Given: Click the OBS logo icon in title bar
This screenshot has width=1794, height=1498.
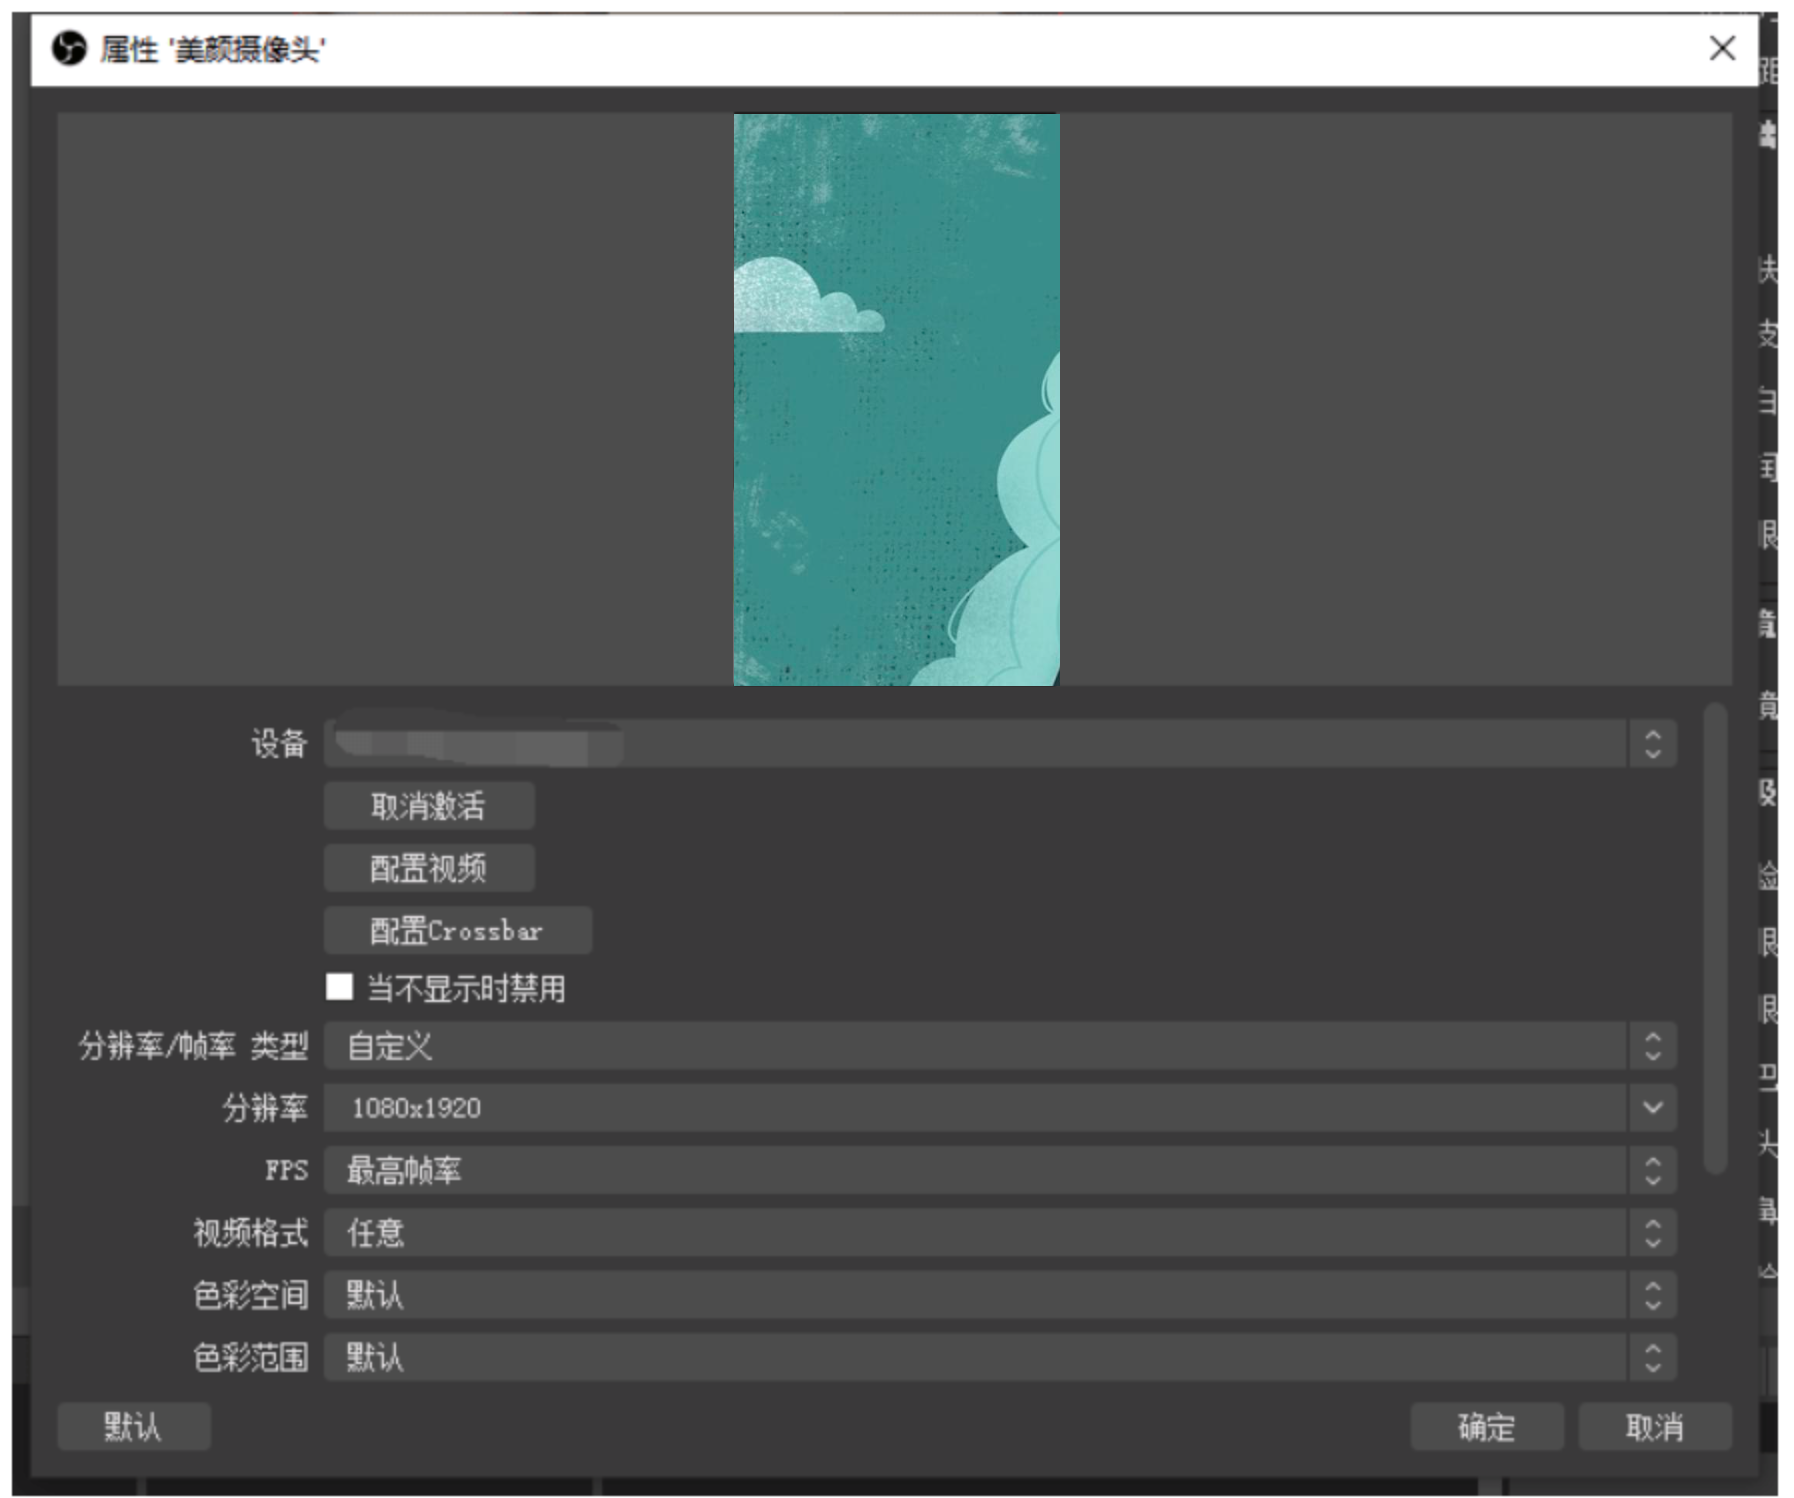Looking at the screenshot, I should 68,48.
